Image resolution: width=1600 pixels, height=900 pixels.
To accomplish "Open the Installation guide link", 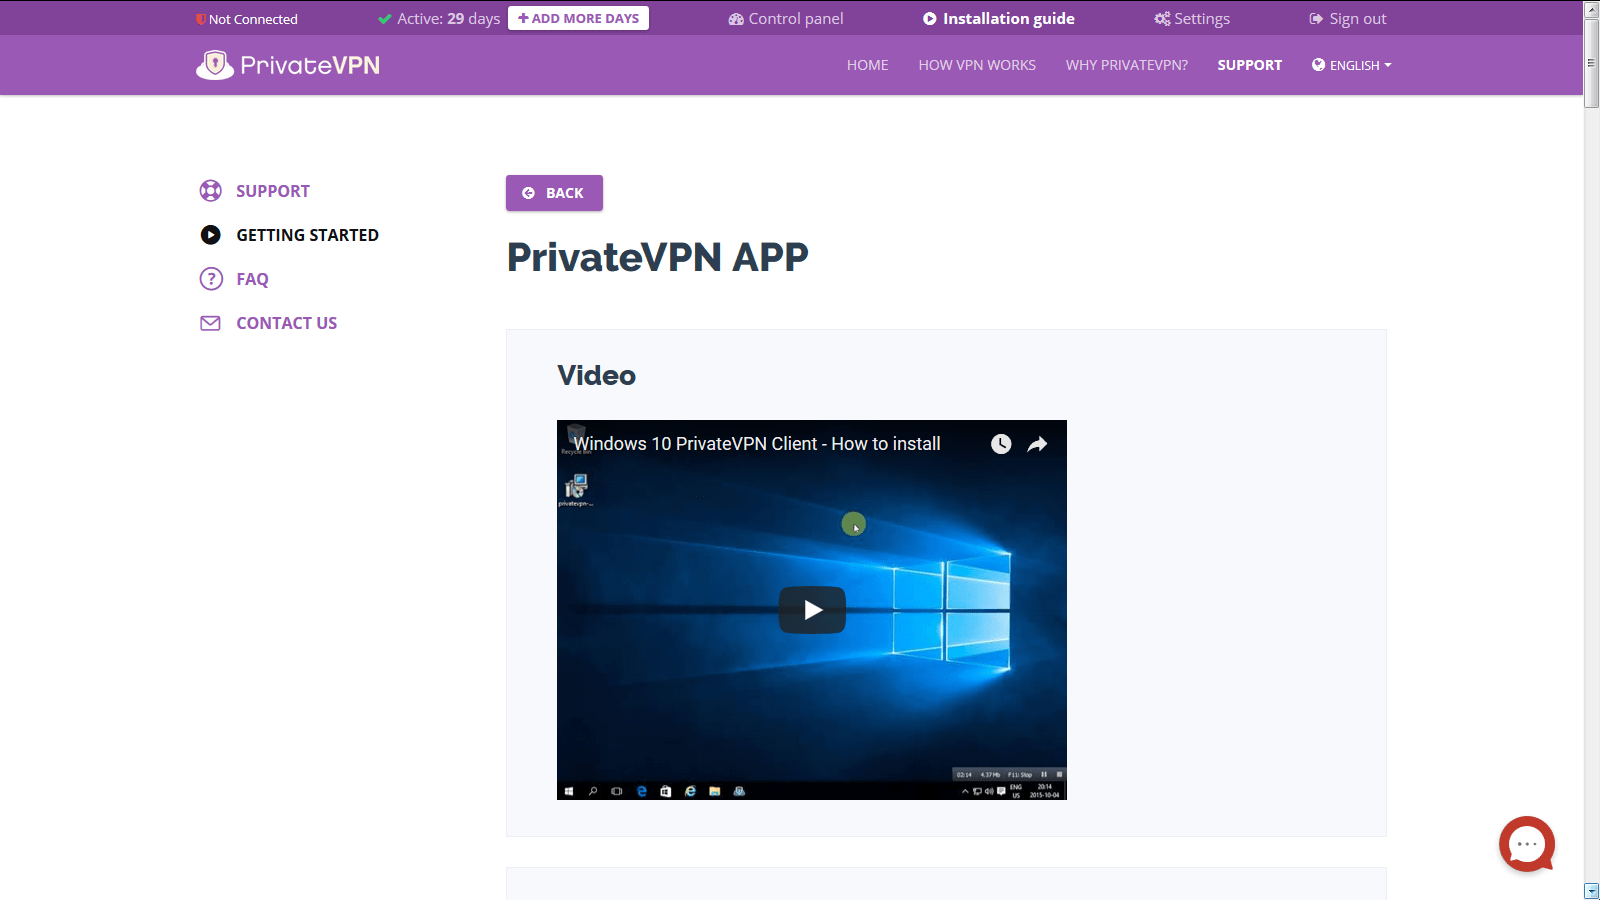I will pyautogui.click(x=998, y=19).
